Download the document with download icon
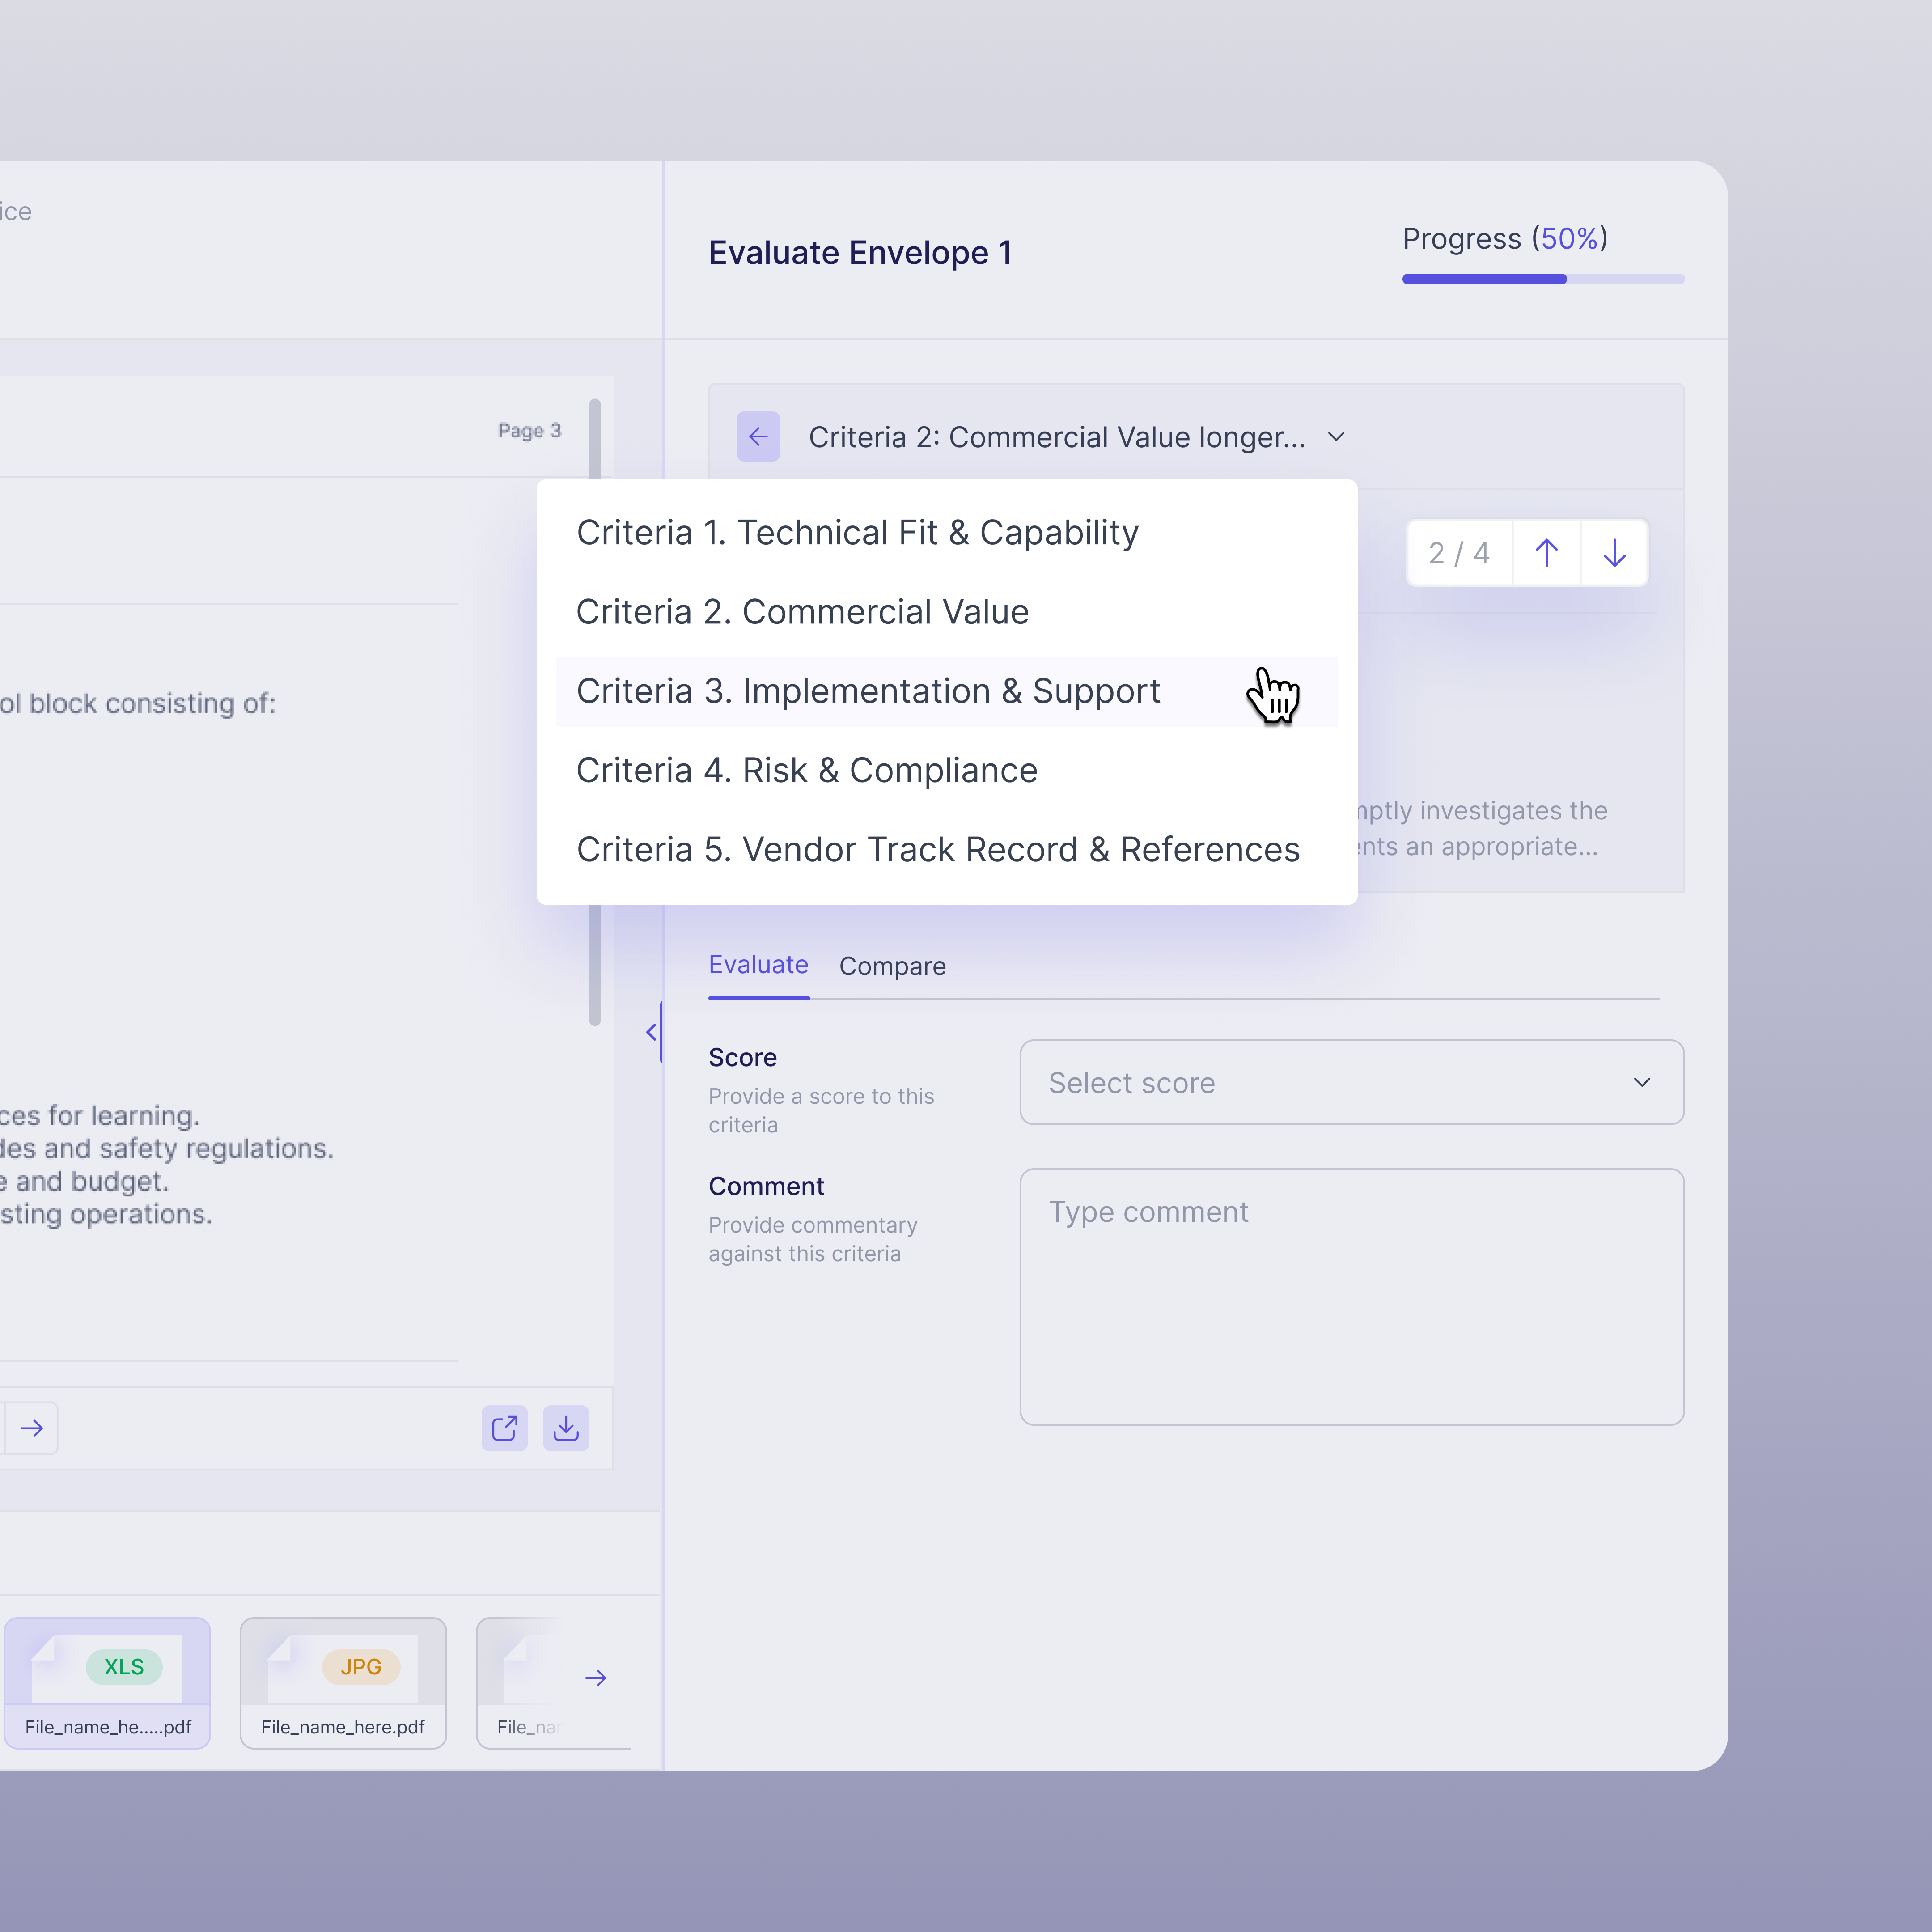Viewport: 1932px width, 1932px height. [566, 1428]
